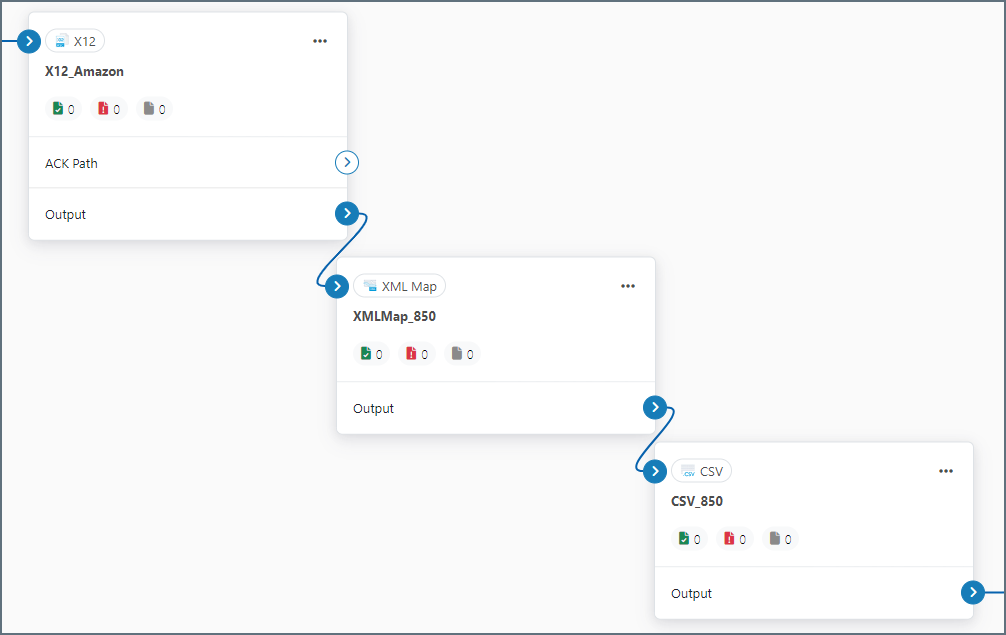Open the CSV_850 three-dot options menu
This screenshot has height=635, width=1006.
click(x=946, y=471)
